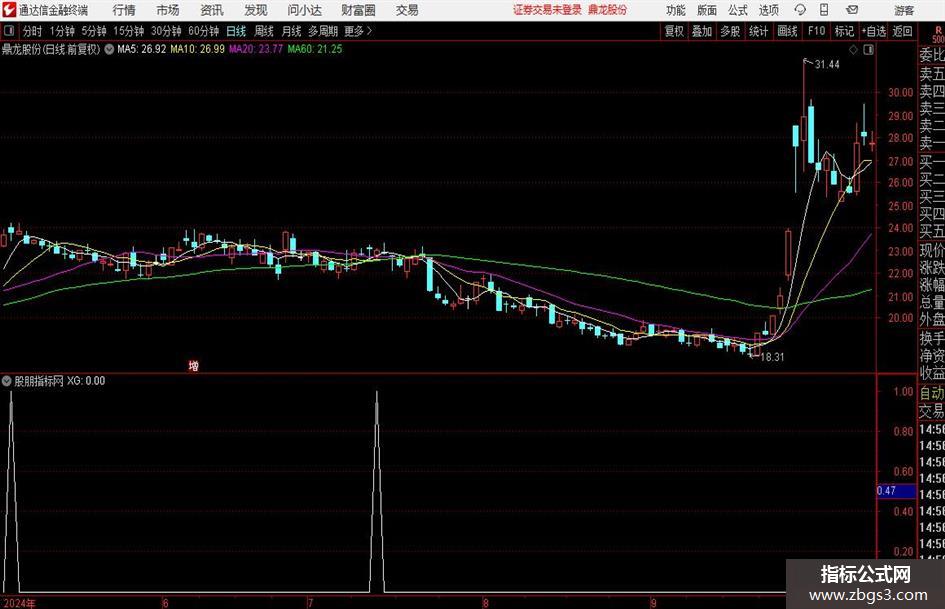Switch to 30分钟 period tab
Viewport: 945px width, 609px height.
click(166, 31)
